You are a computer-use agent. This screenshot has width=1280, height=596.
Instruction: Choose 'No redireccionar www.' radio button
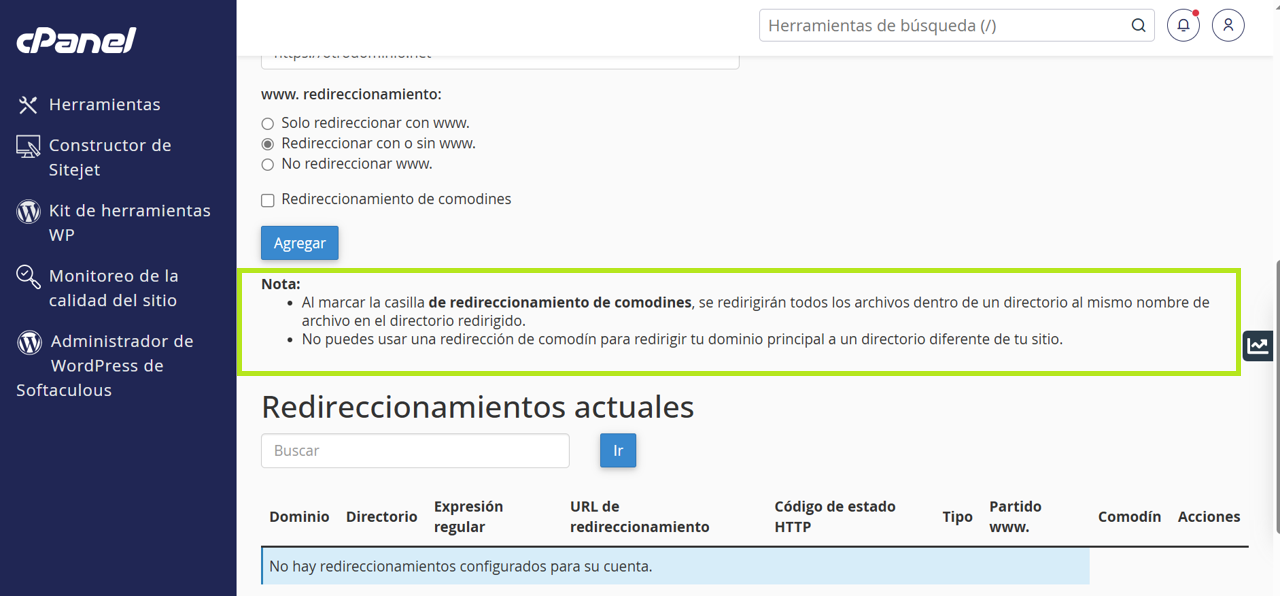click(x=267, y=165)
